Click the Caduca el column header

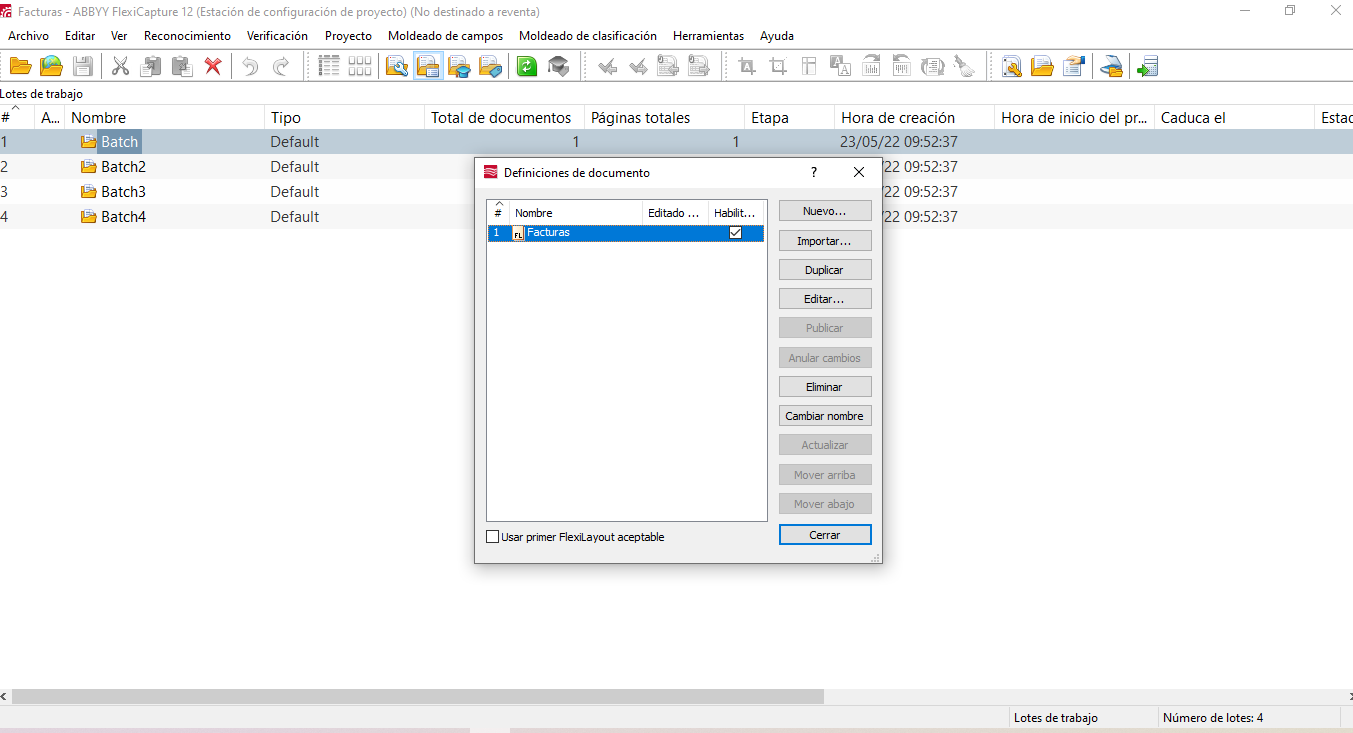(1234, 118)
